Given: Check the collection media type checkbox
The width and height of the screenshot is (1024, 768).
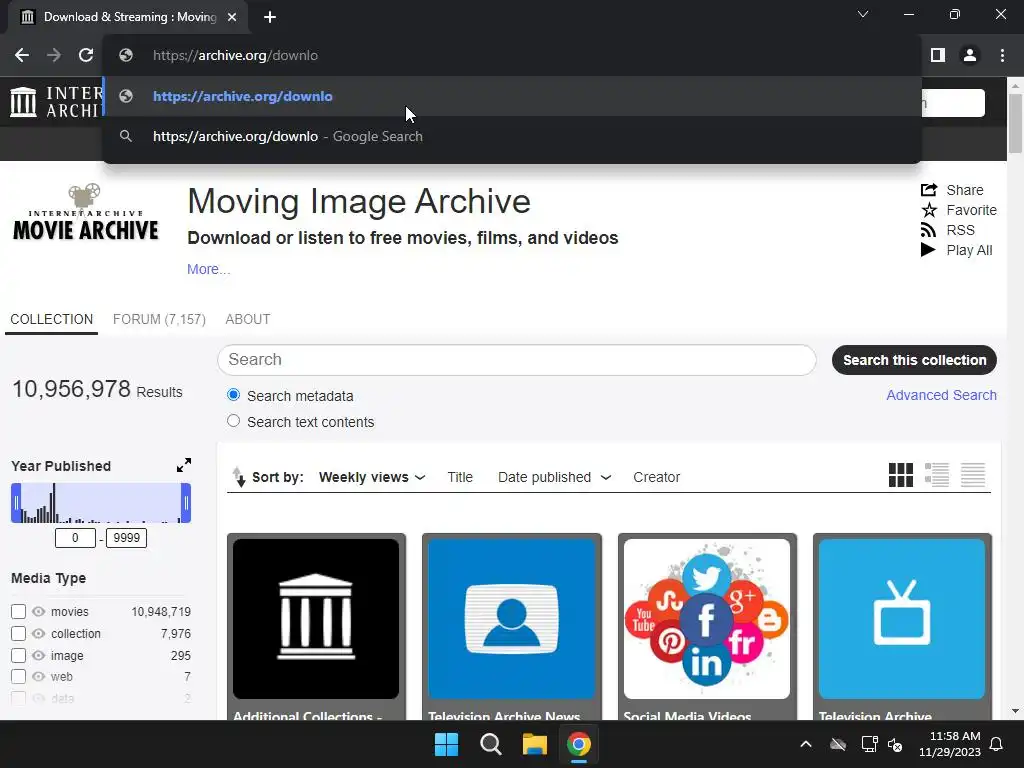Looking at the screenshot, I should tap(18, 633).
